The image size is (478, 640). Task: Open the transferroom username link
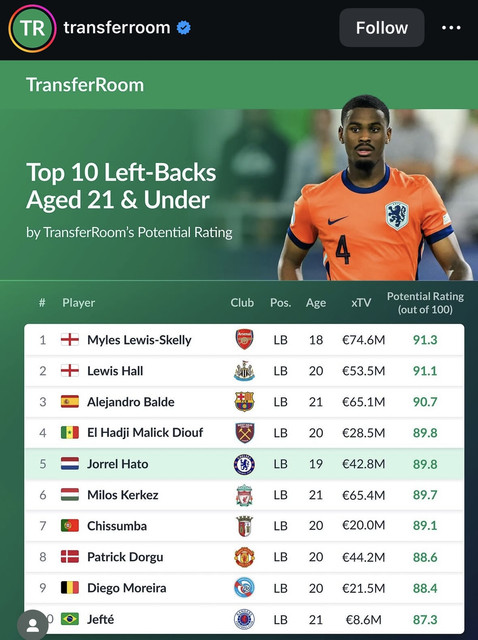click(117, 28)
